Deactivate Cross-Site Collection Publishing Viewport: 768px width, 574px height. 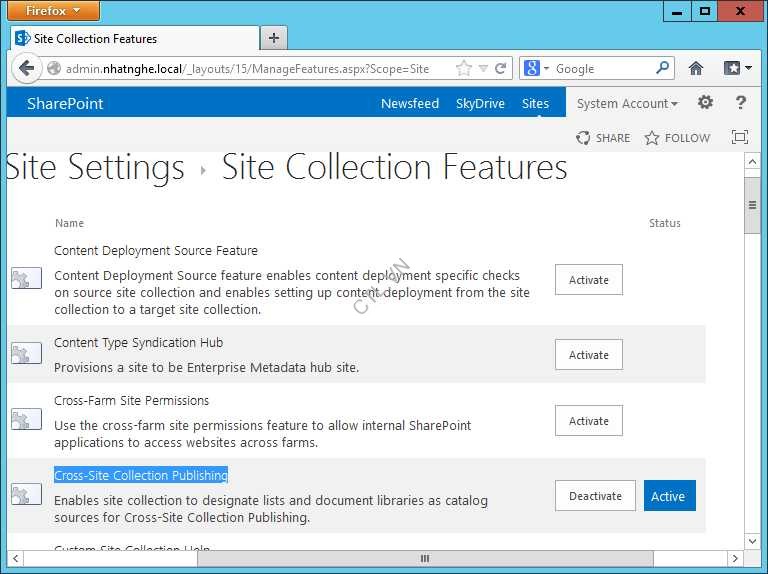[595, 496]
